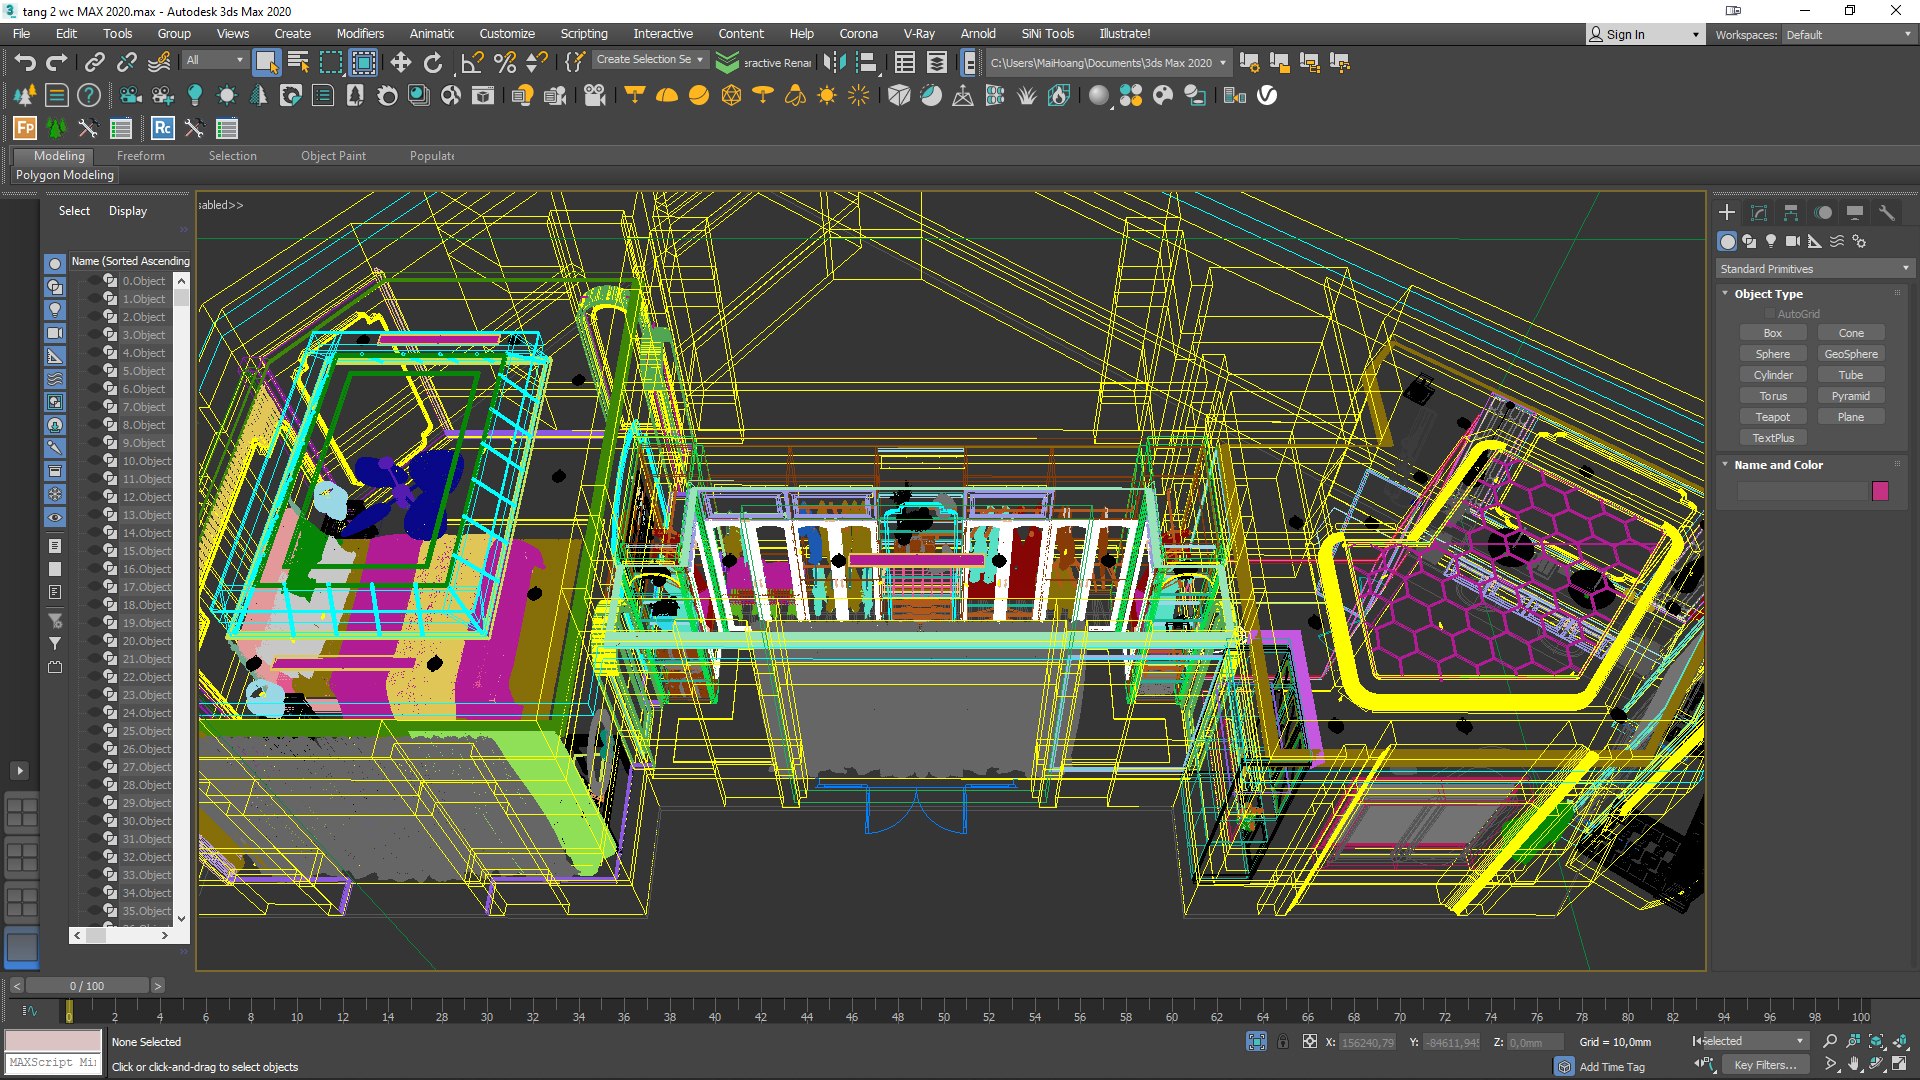Open the selection filter All dropdown
Screen dimensions: 1920x1080
click(x=215, y=61)
